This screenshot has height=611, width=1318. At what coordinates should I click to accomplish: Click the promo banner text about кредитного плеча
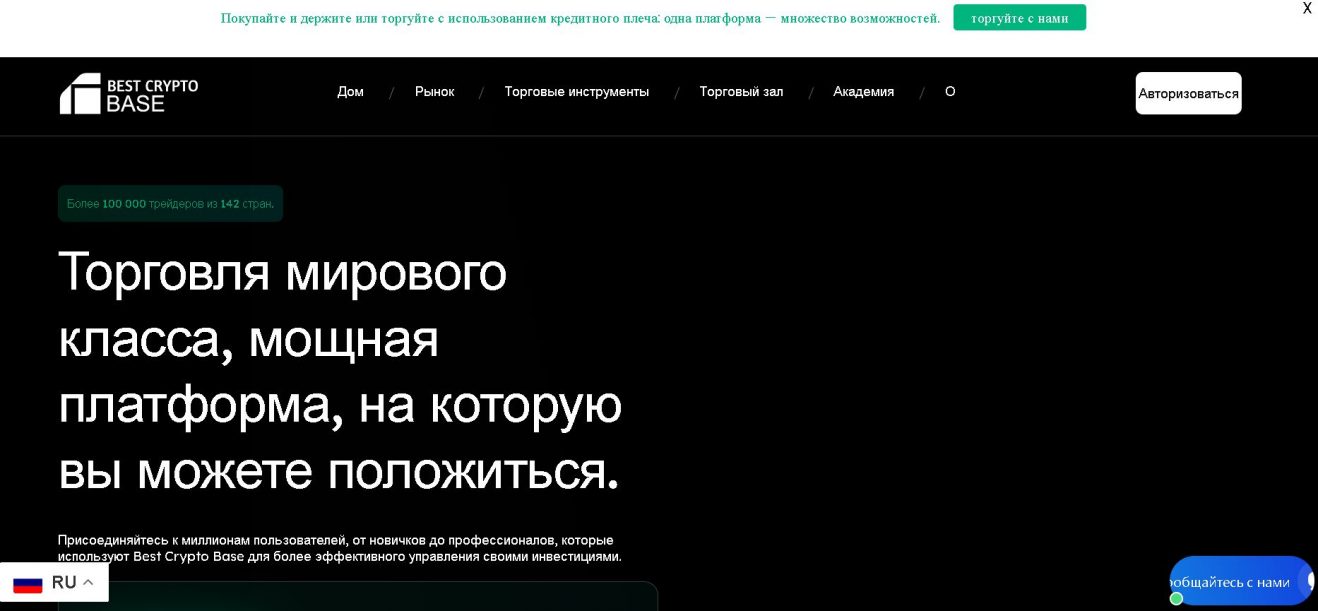point(580,18)
